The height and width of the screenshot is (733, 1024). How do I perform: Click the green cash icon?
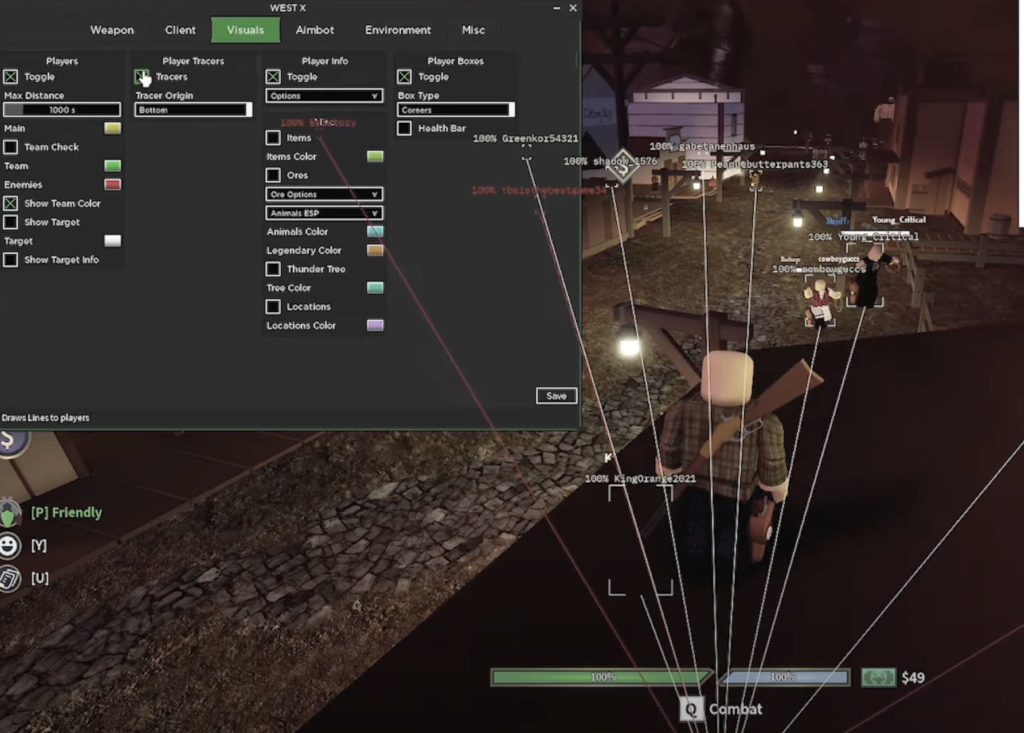point(878,677)
